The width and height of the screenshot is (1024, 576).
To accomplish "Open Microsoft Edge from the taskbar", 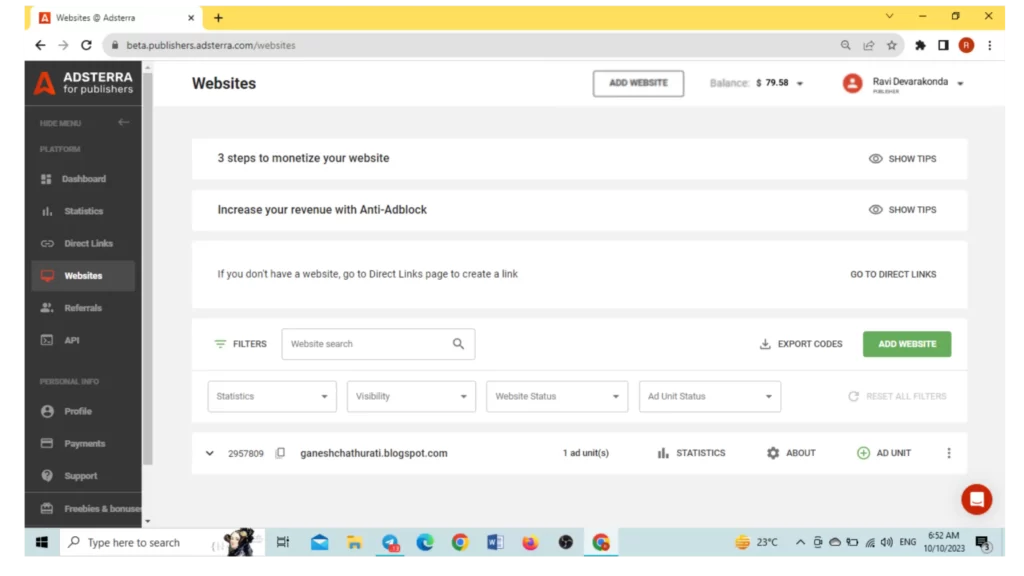I will click(425, 543).
